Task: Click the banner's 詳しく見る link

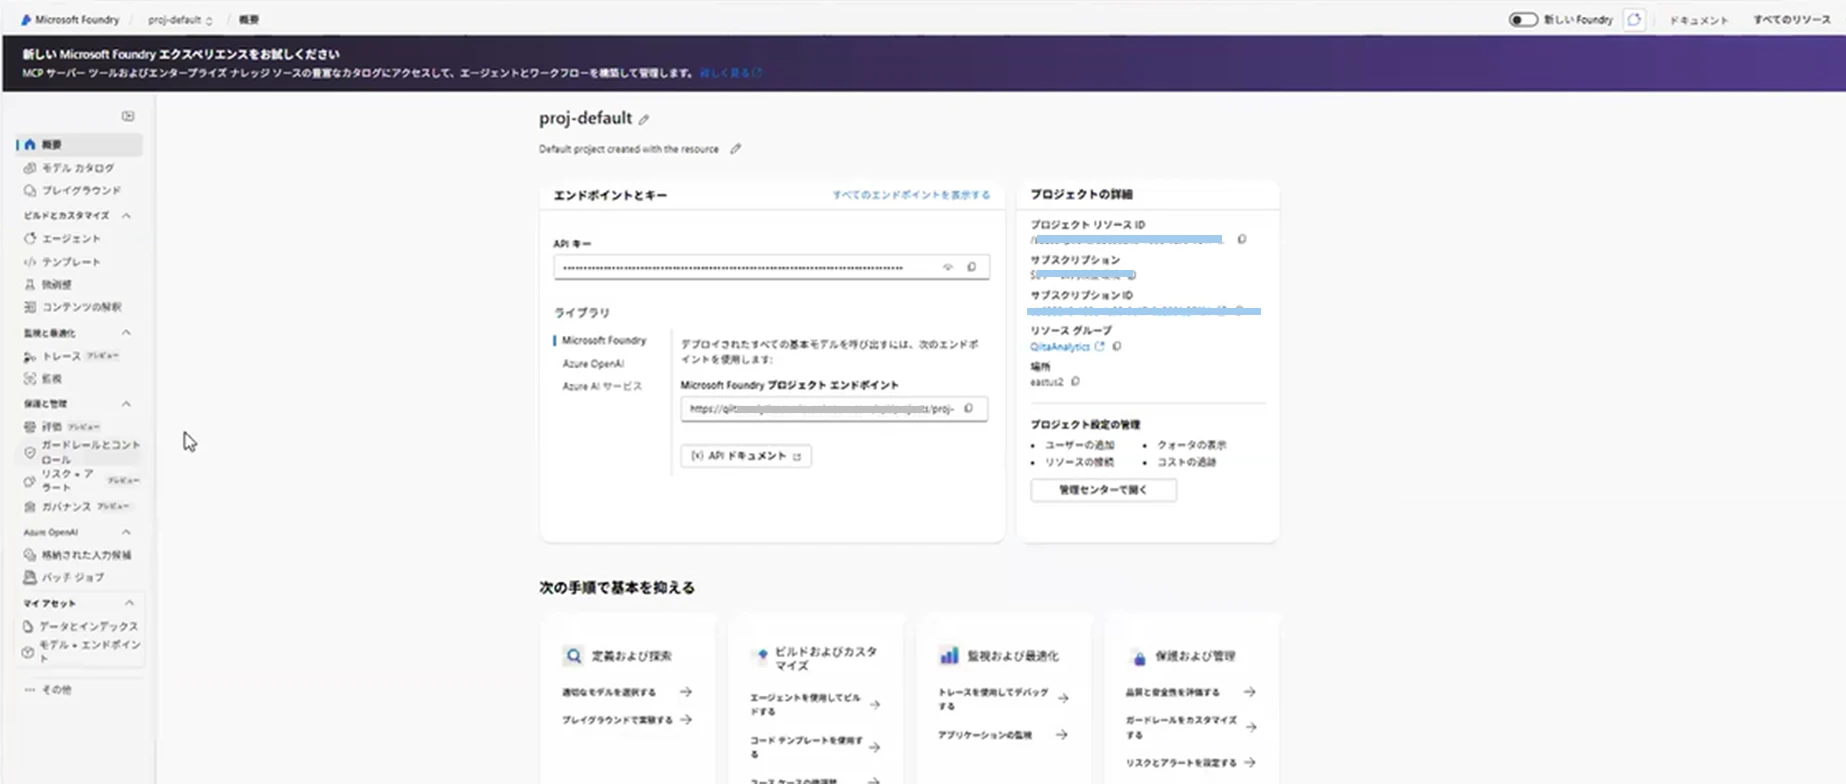Action: tap(730, 73)
